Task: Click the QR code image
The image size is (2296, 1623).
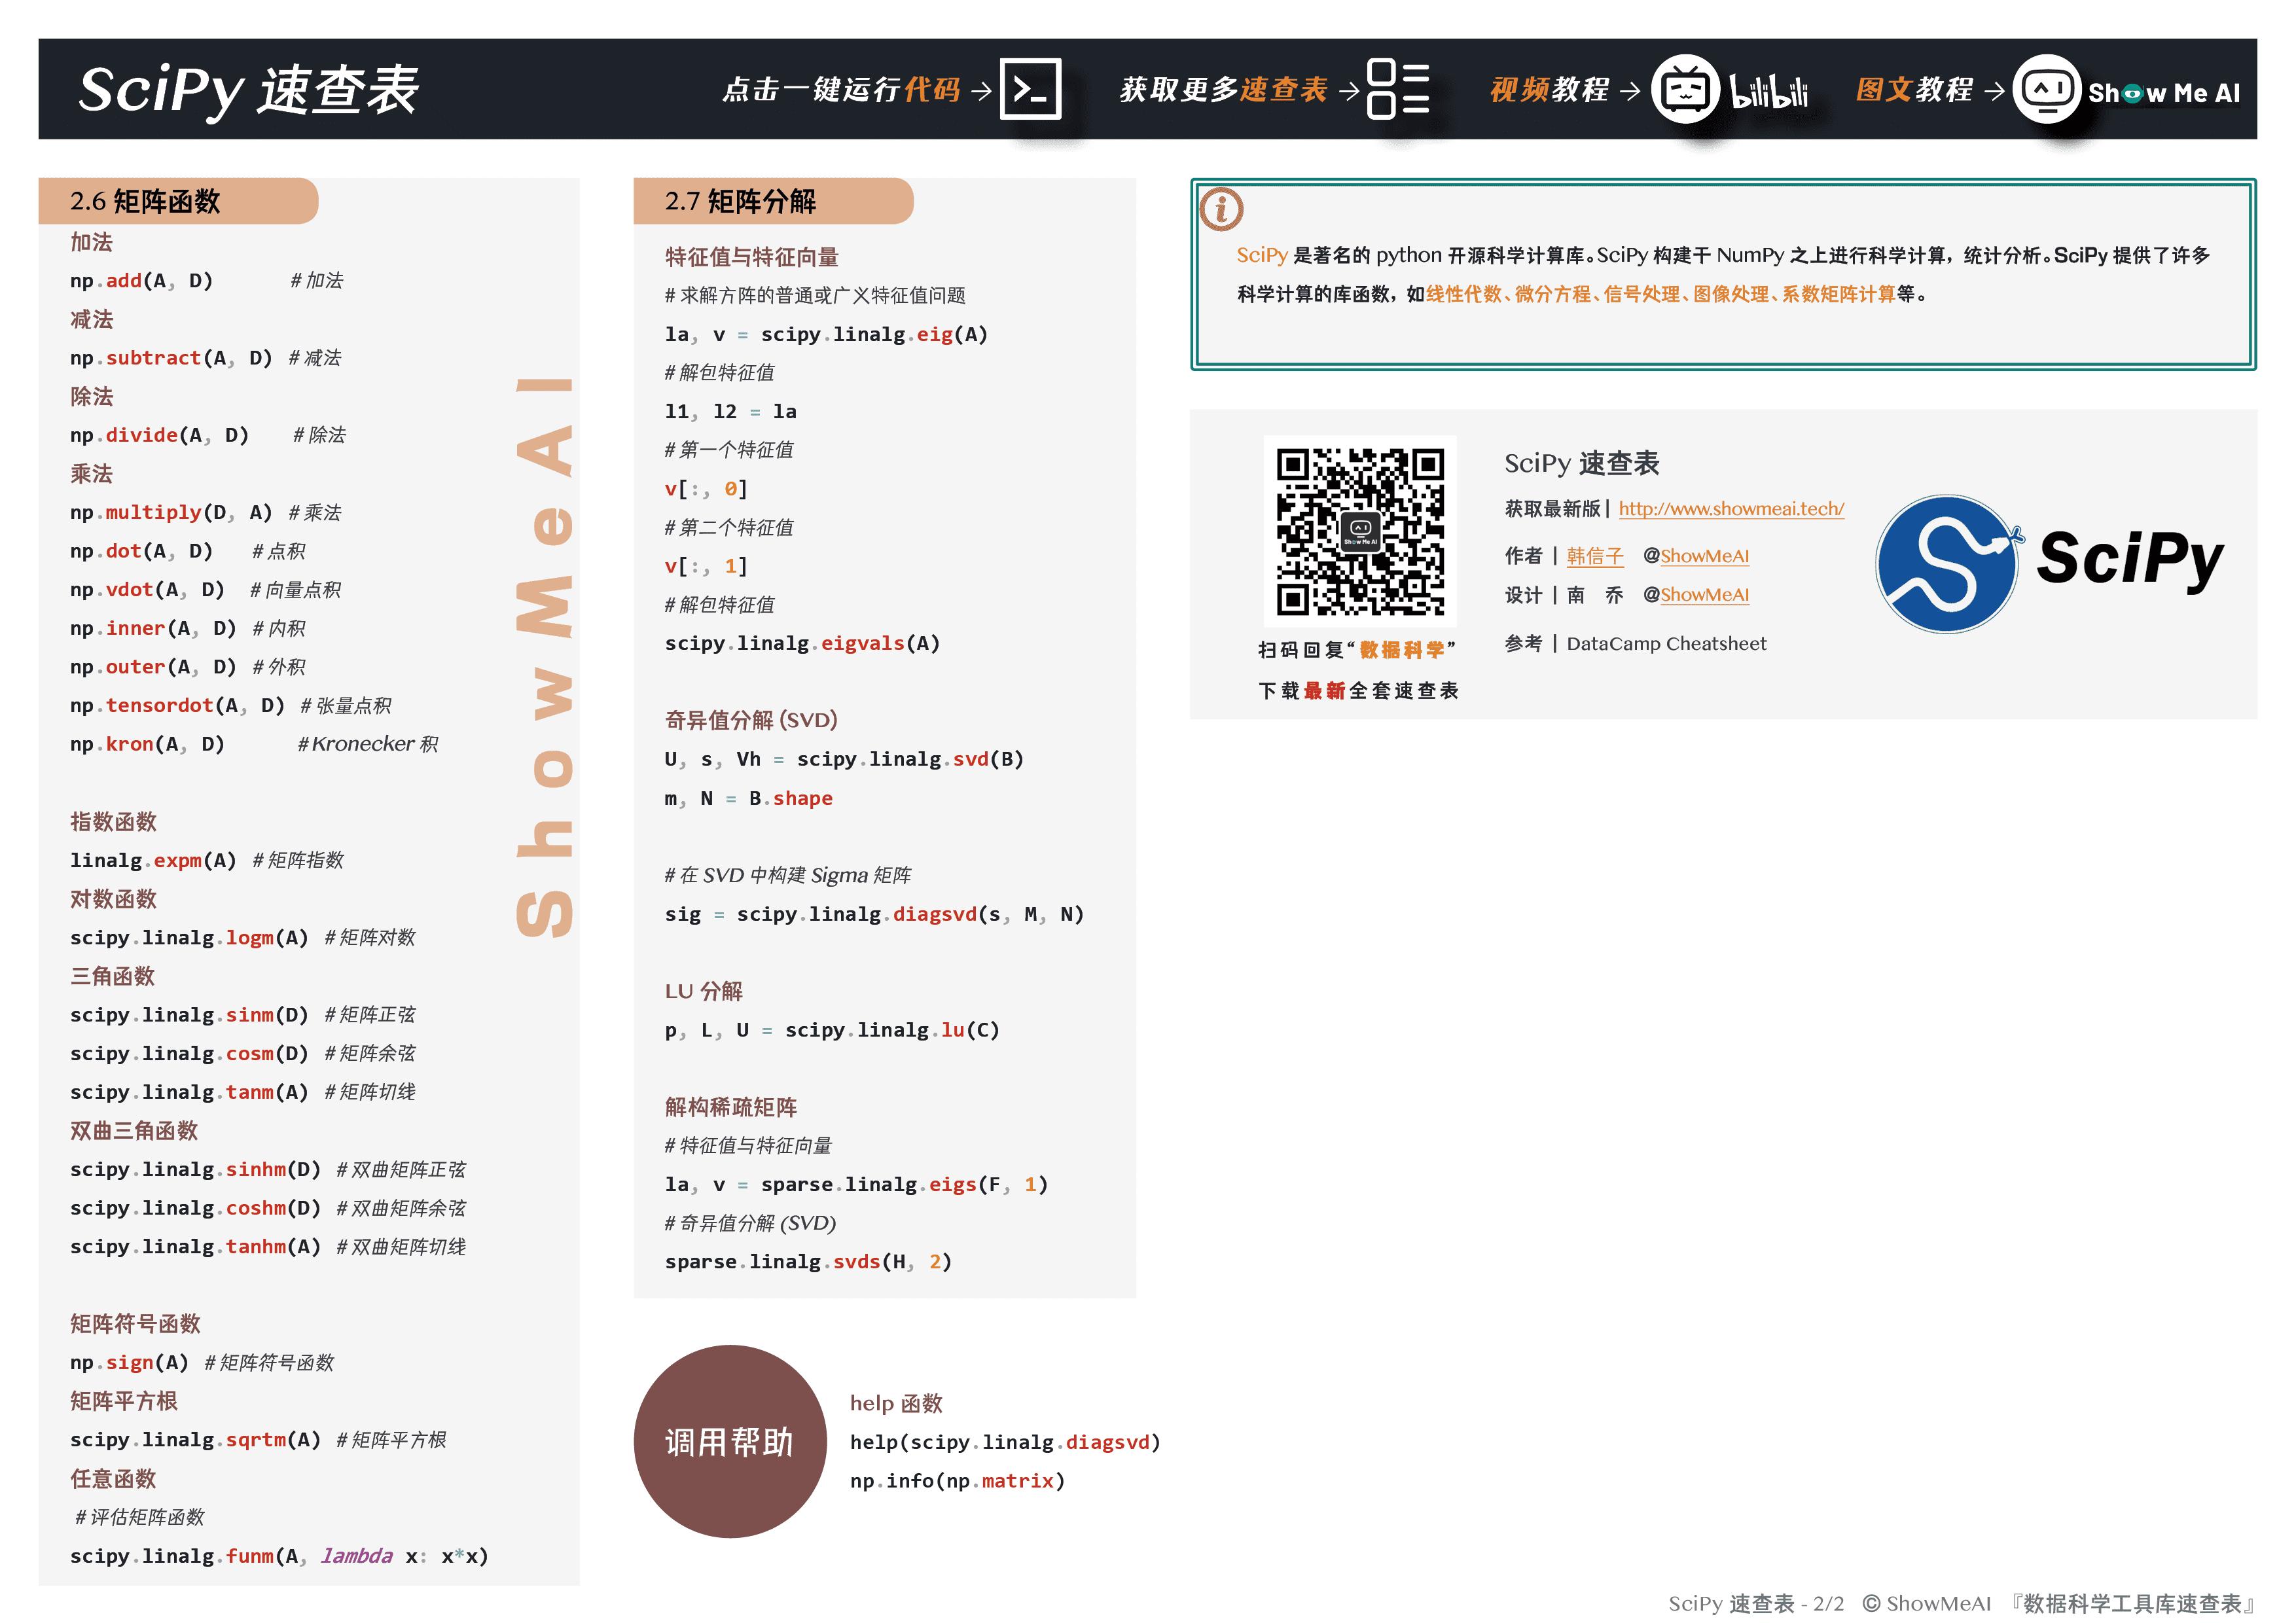Action: pos(1360,531)
